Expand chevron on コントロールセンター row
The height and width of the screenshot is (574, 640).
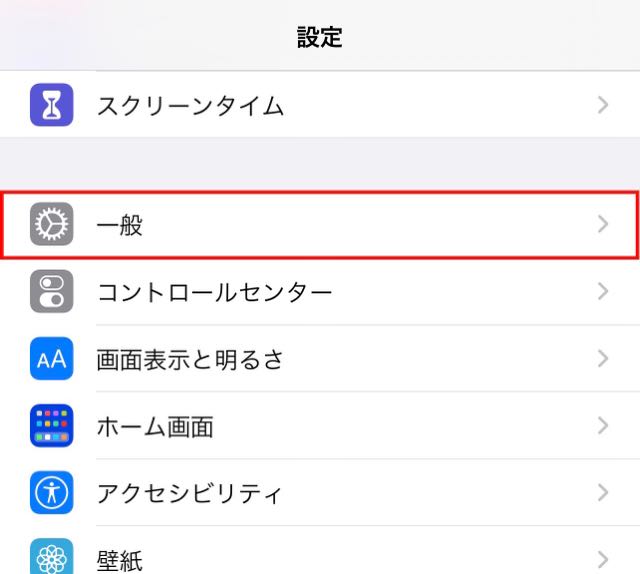603,291
